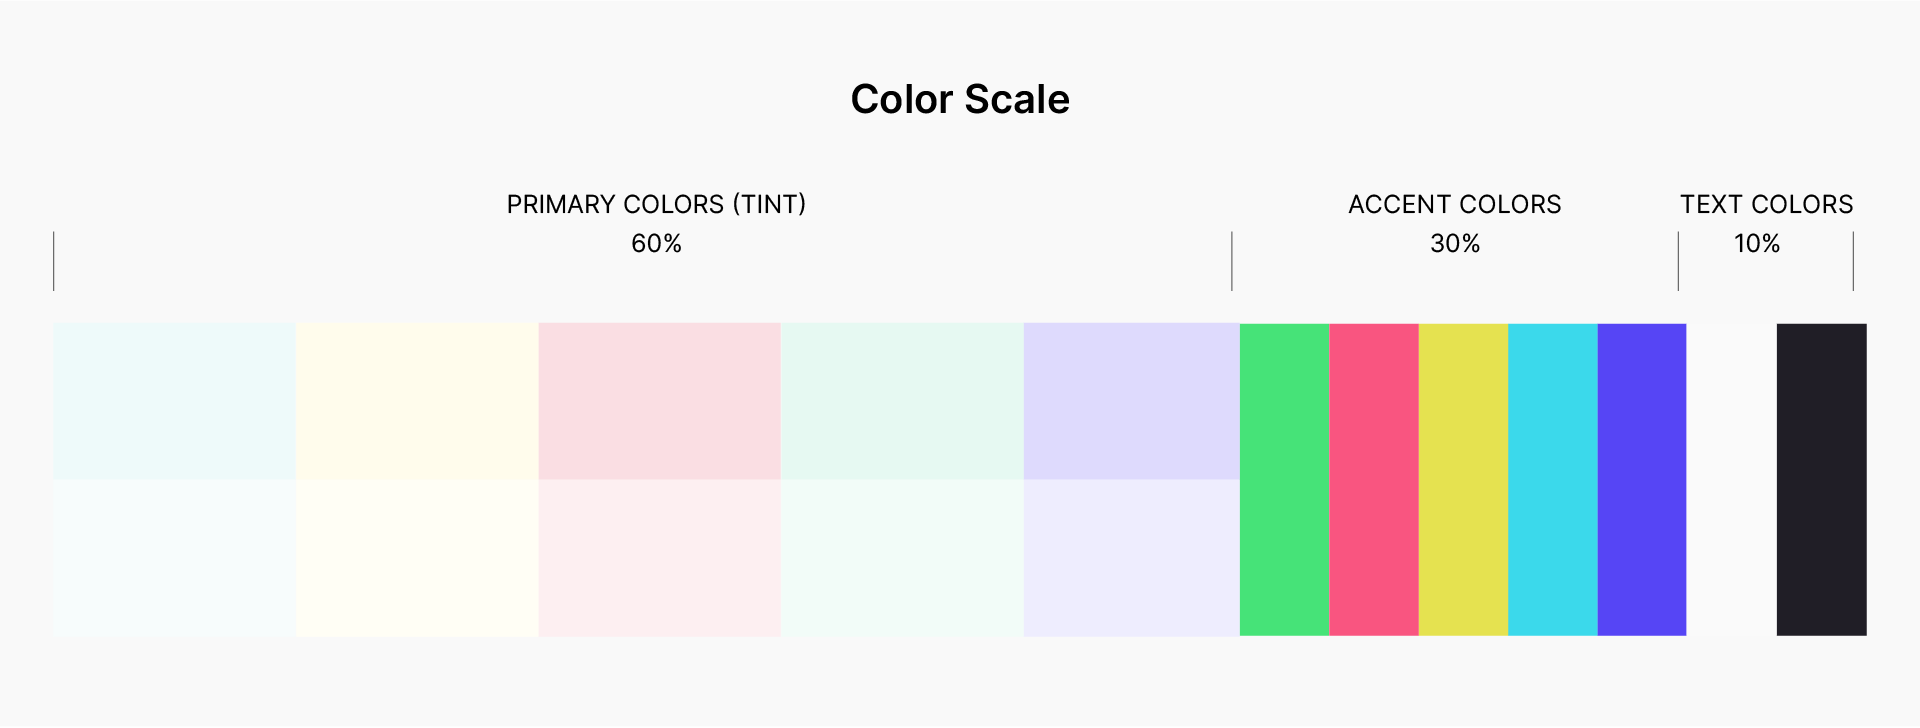The width and height of the screenshot is (1920, 728).
Task: Click the lighter pink tint in bottom row
Action: (x=659, y=557)
